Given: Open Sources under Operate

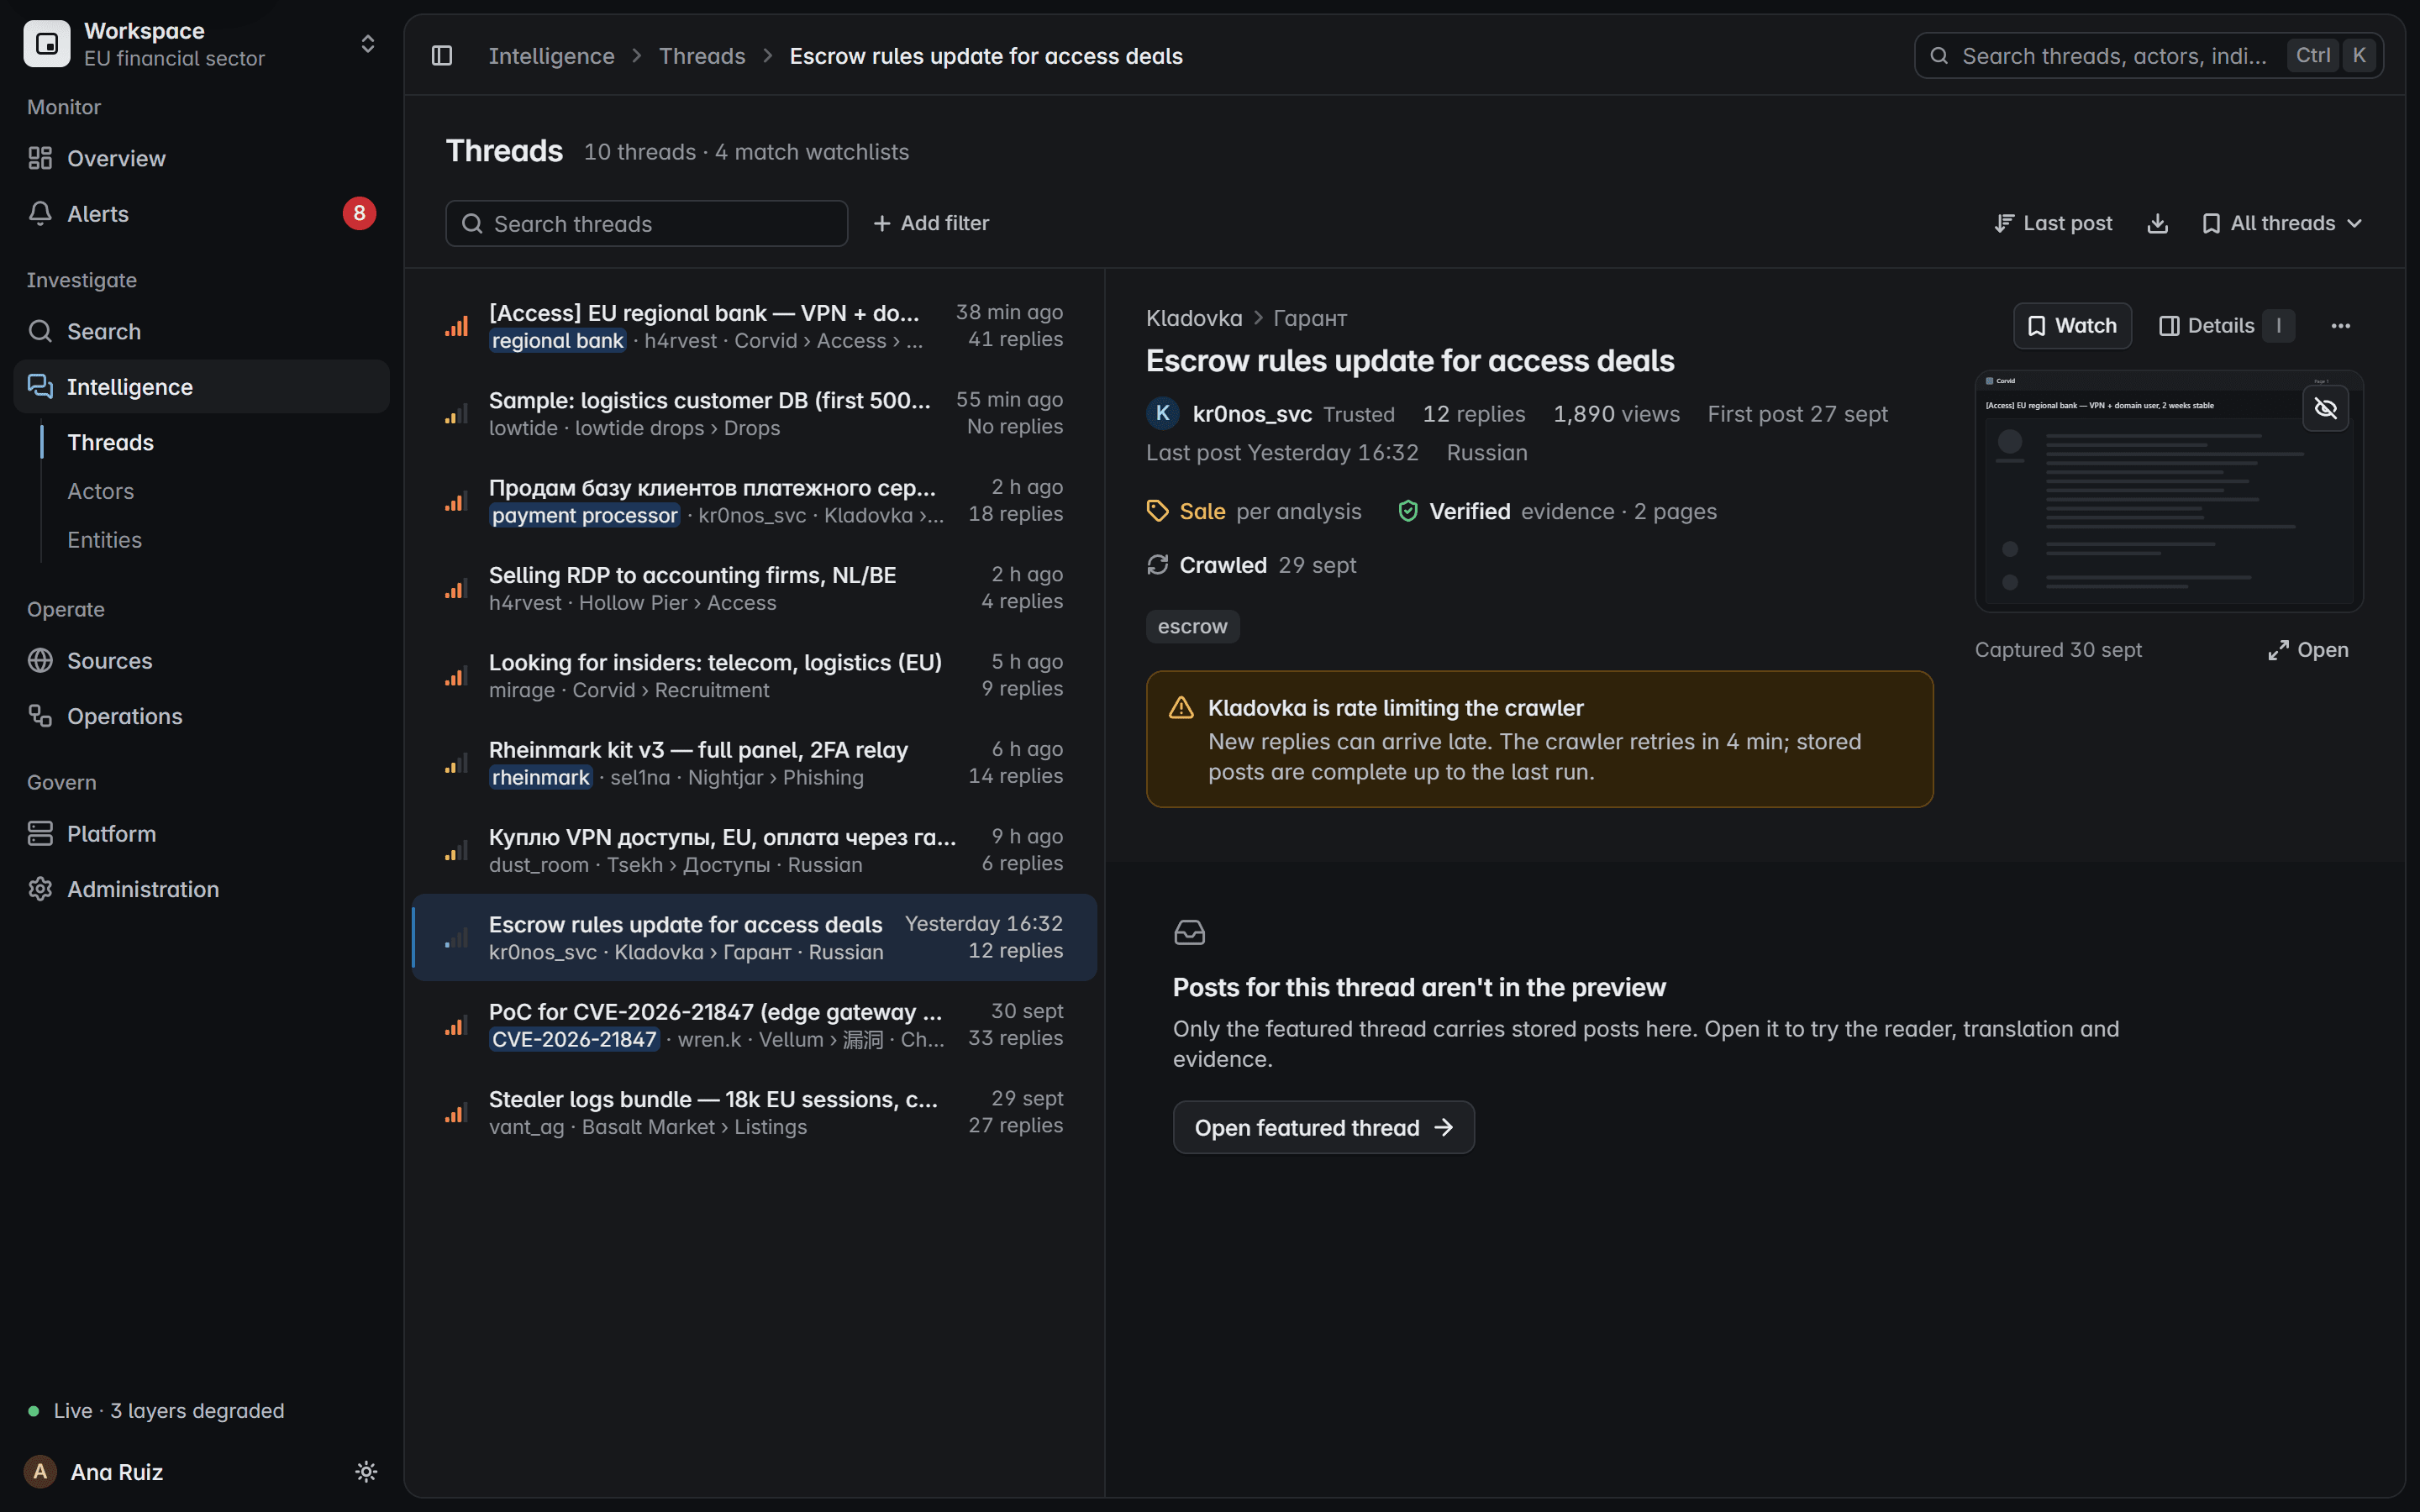Looking at the screenshot, I should pos(201,661).
